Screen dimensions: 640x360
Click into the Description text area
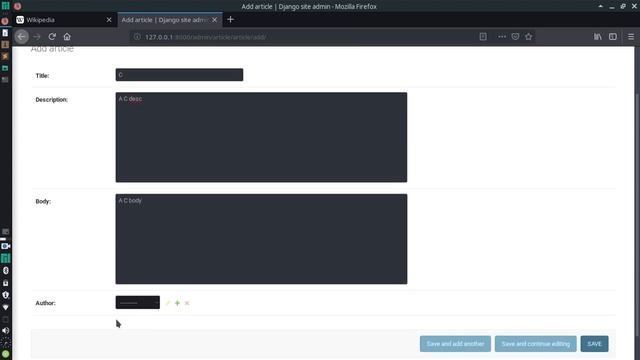click(261, 137)
